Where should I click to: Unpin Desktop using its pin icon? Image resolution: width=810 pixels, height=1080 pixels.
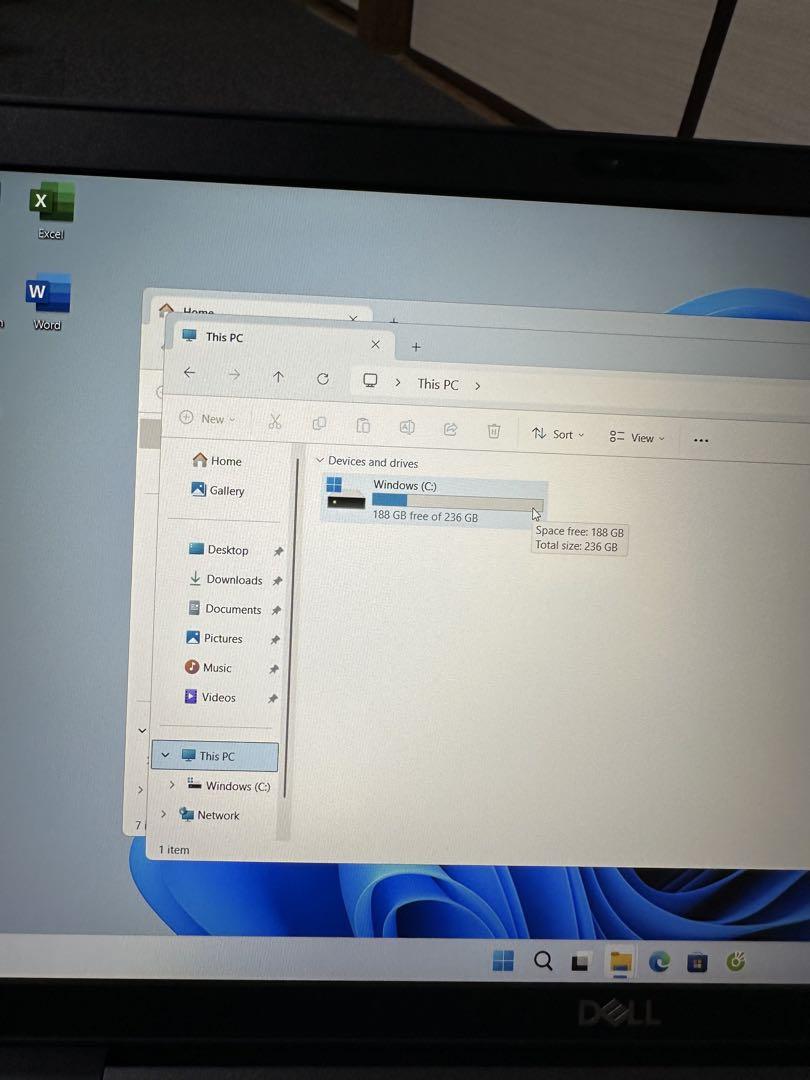[278, 551]
